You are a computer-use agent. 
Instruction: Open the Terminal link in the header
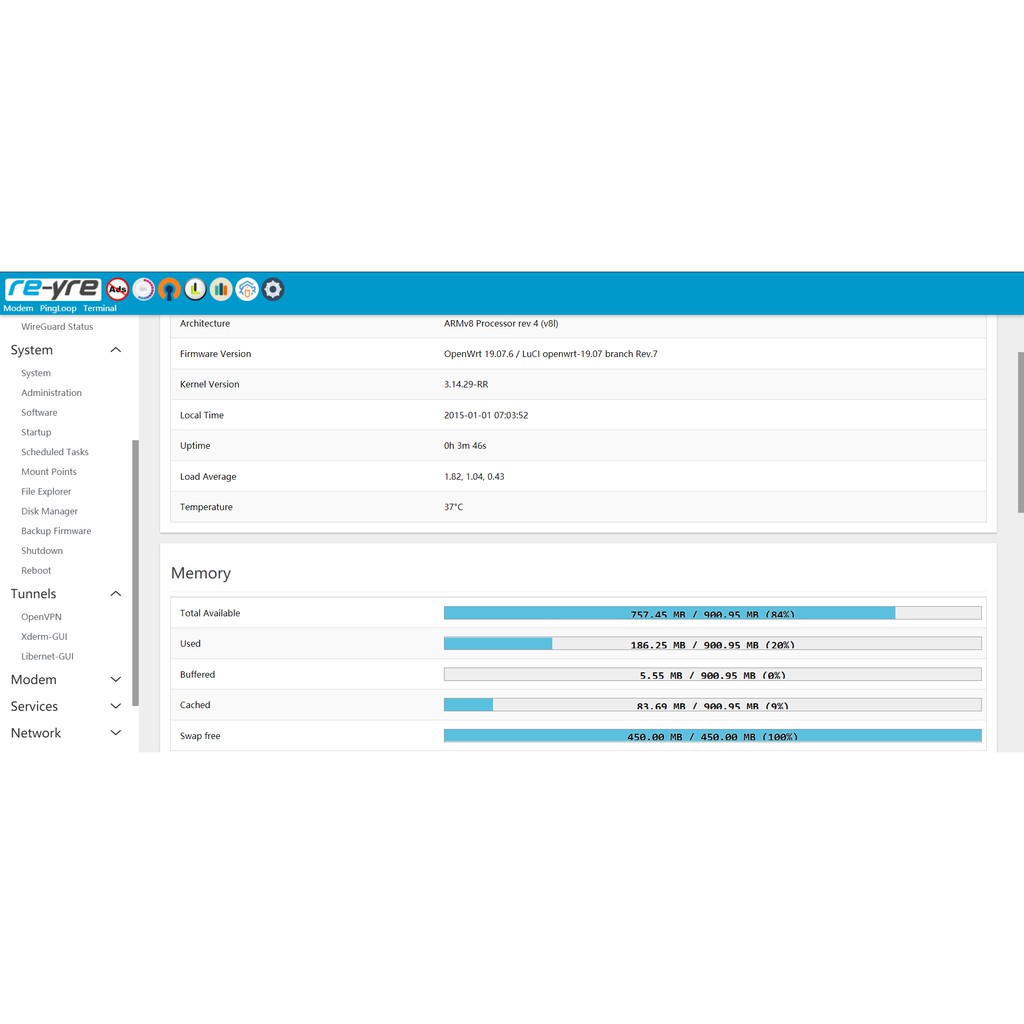pyautogui.click(x=100, y=308)
